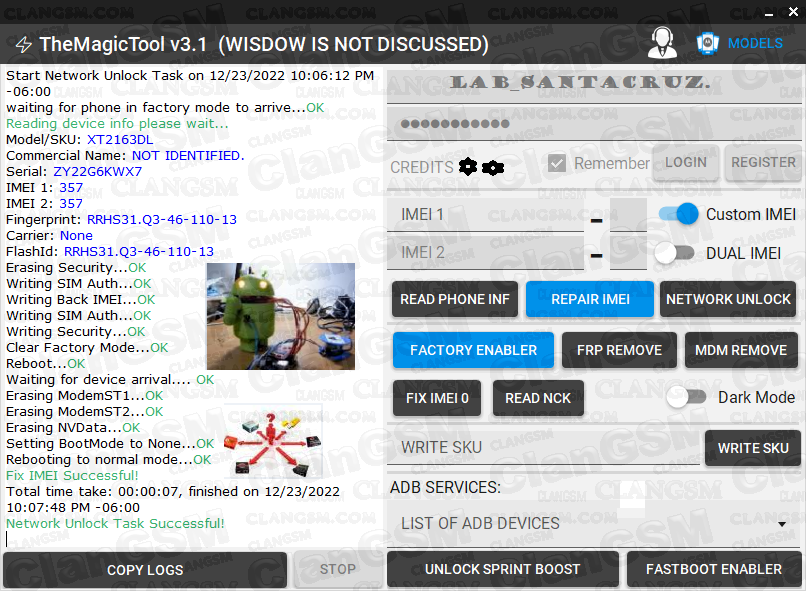Screen dimensions: 806x591
Task: Click FASTBOOT ENABLER button
Action: [713, 569]
